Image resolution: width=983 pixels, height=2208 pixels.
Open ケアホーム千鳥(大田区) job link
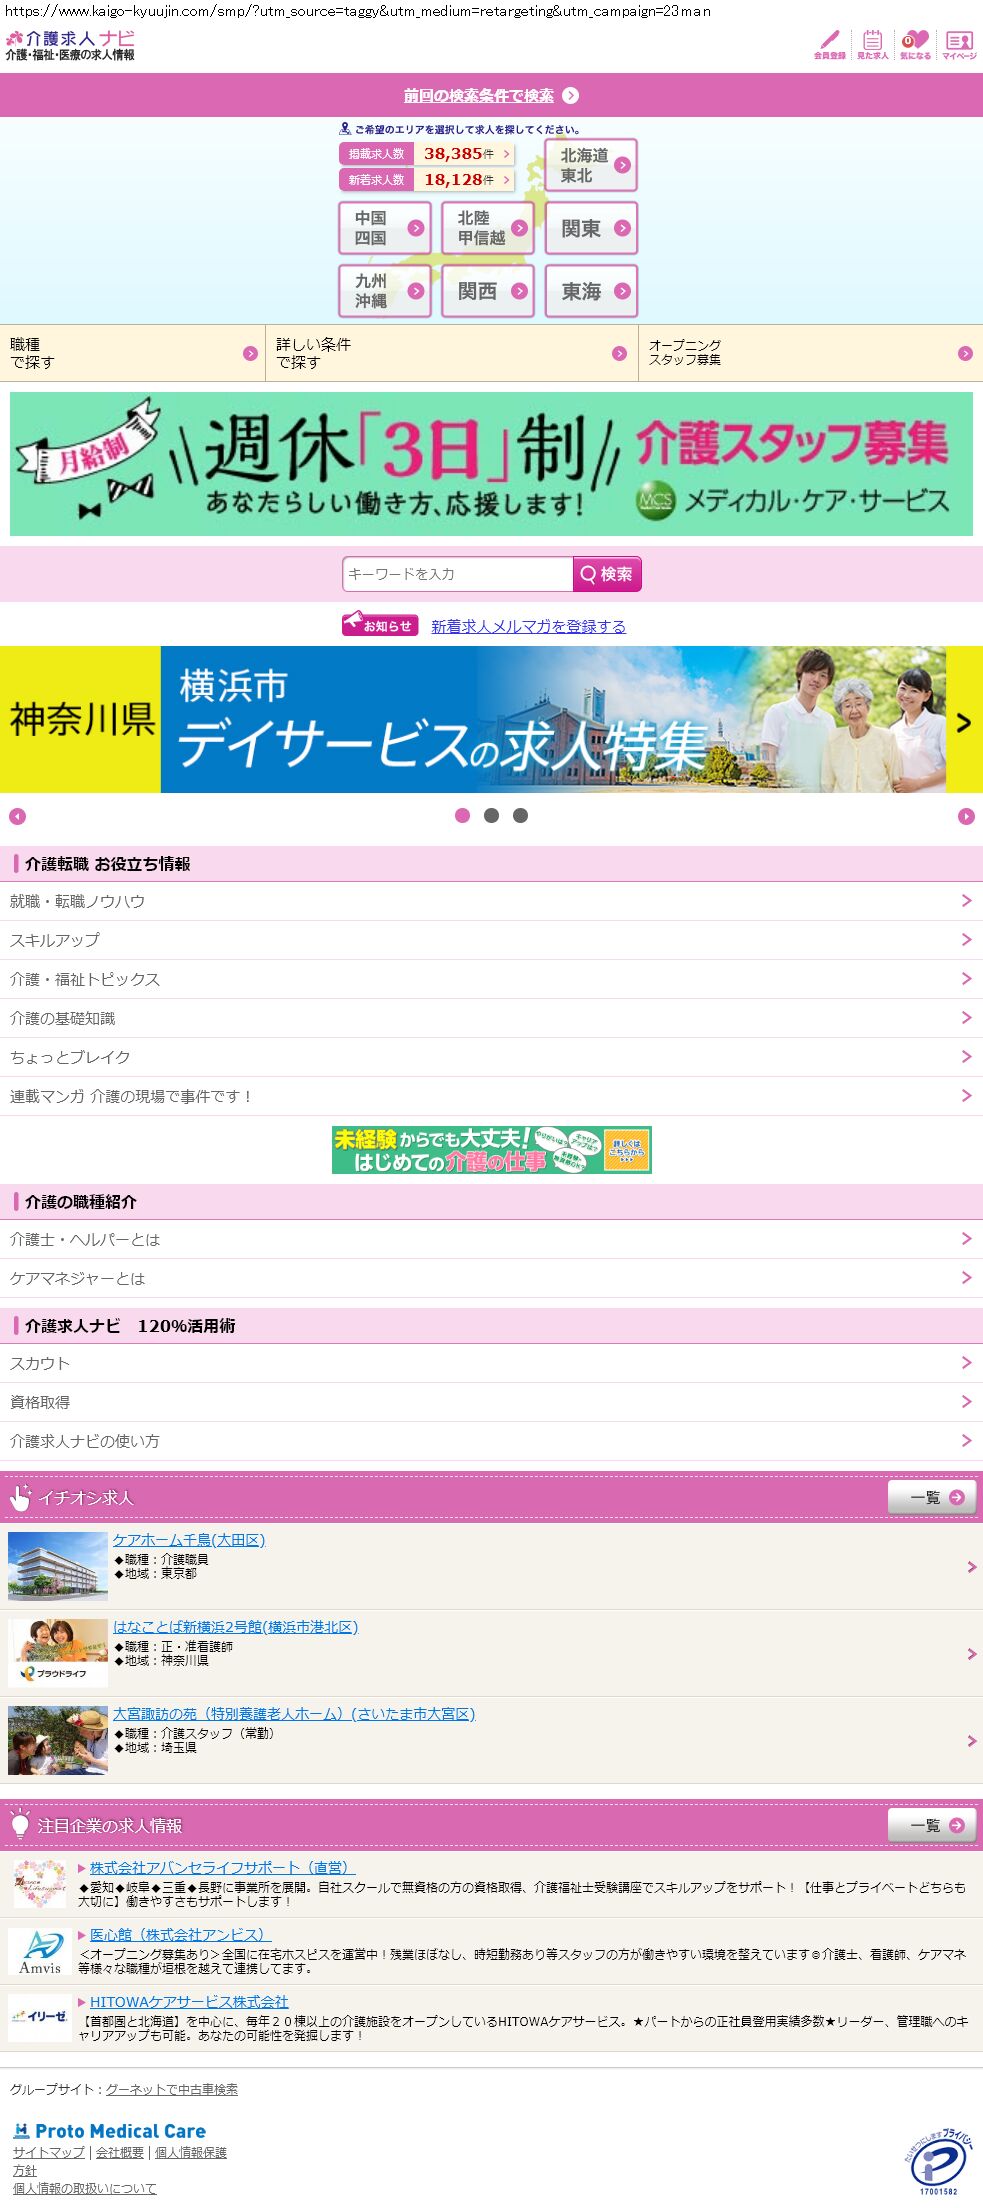[189, 1540]
